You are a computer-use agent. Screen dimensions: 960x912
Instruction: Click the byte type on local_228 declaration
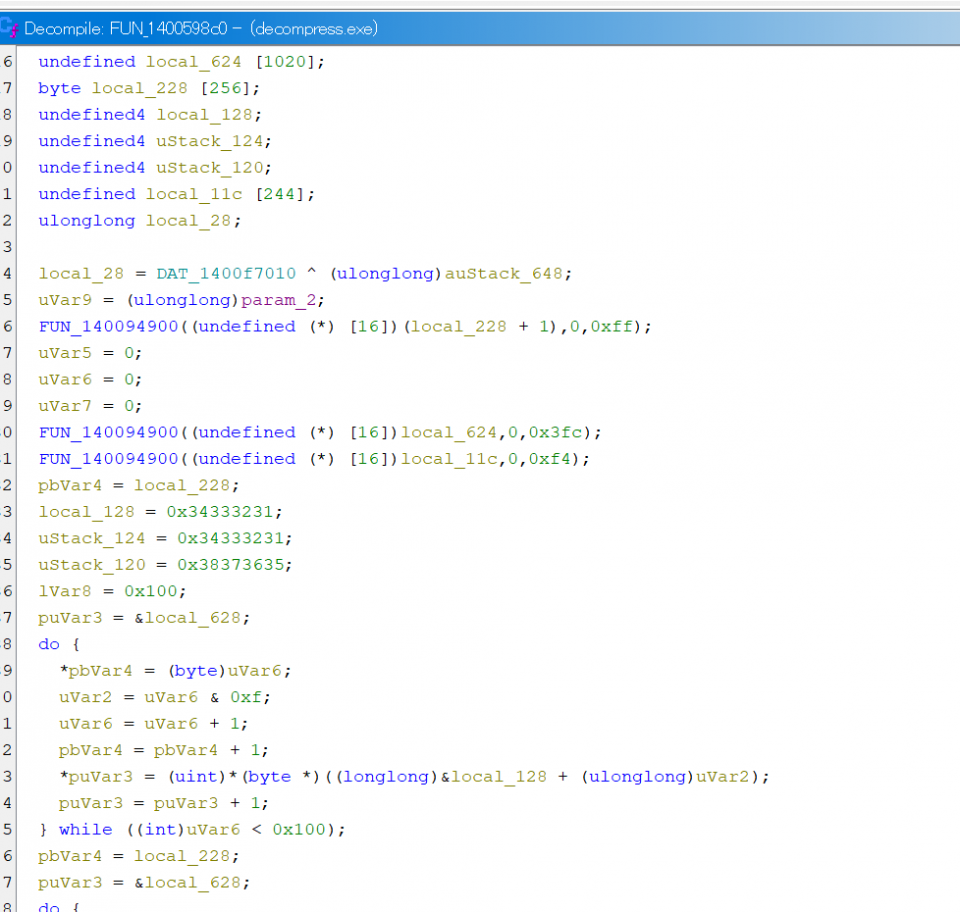tap(59, 88)
